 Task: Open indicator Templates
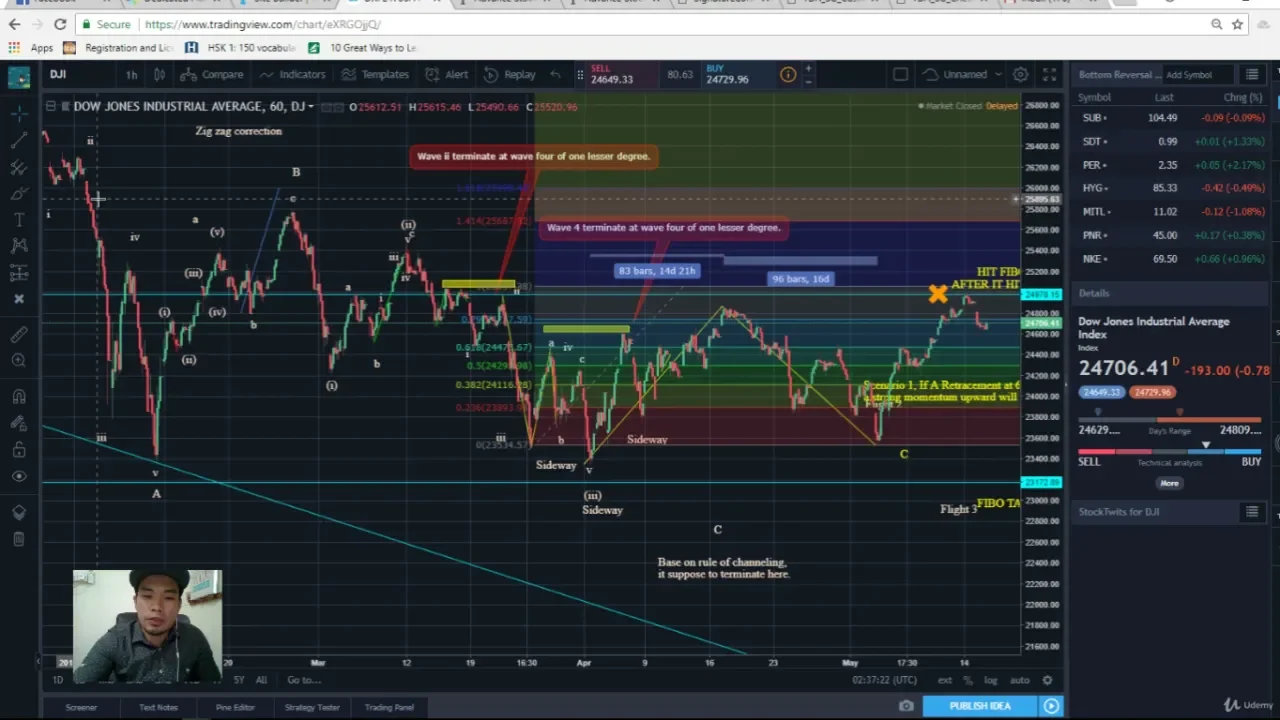(x=375, y=74)
